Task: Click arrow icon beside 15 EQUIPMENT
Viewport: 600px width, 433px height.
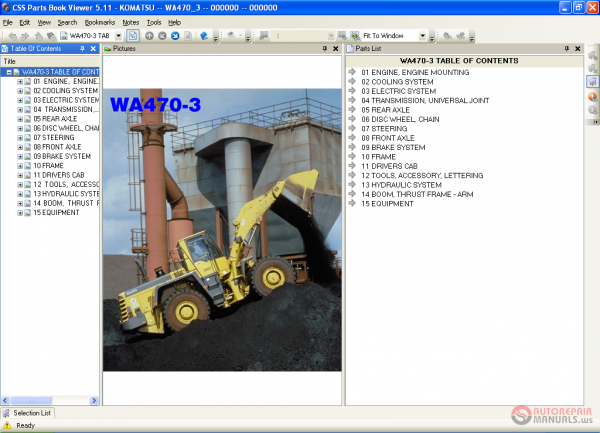Action: point(352,203)
